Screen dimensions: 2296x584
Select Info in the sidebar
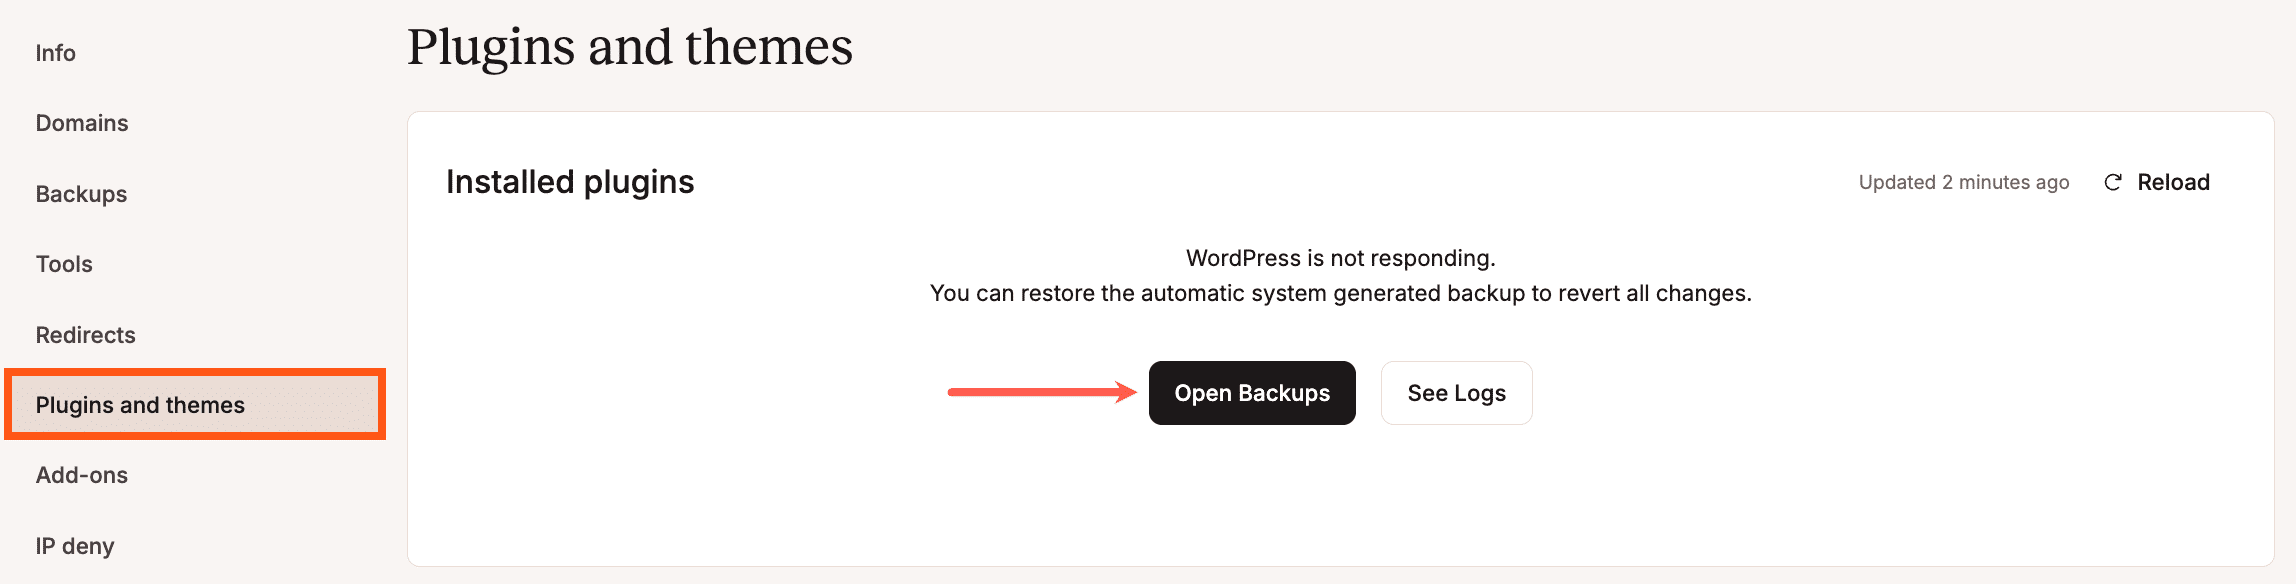point(55,53)
